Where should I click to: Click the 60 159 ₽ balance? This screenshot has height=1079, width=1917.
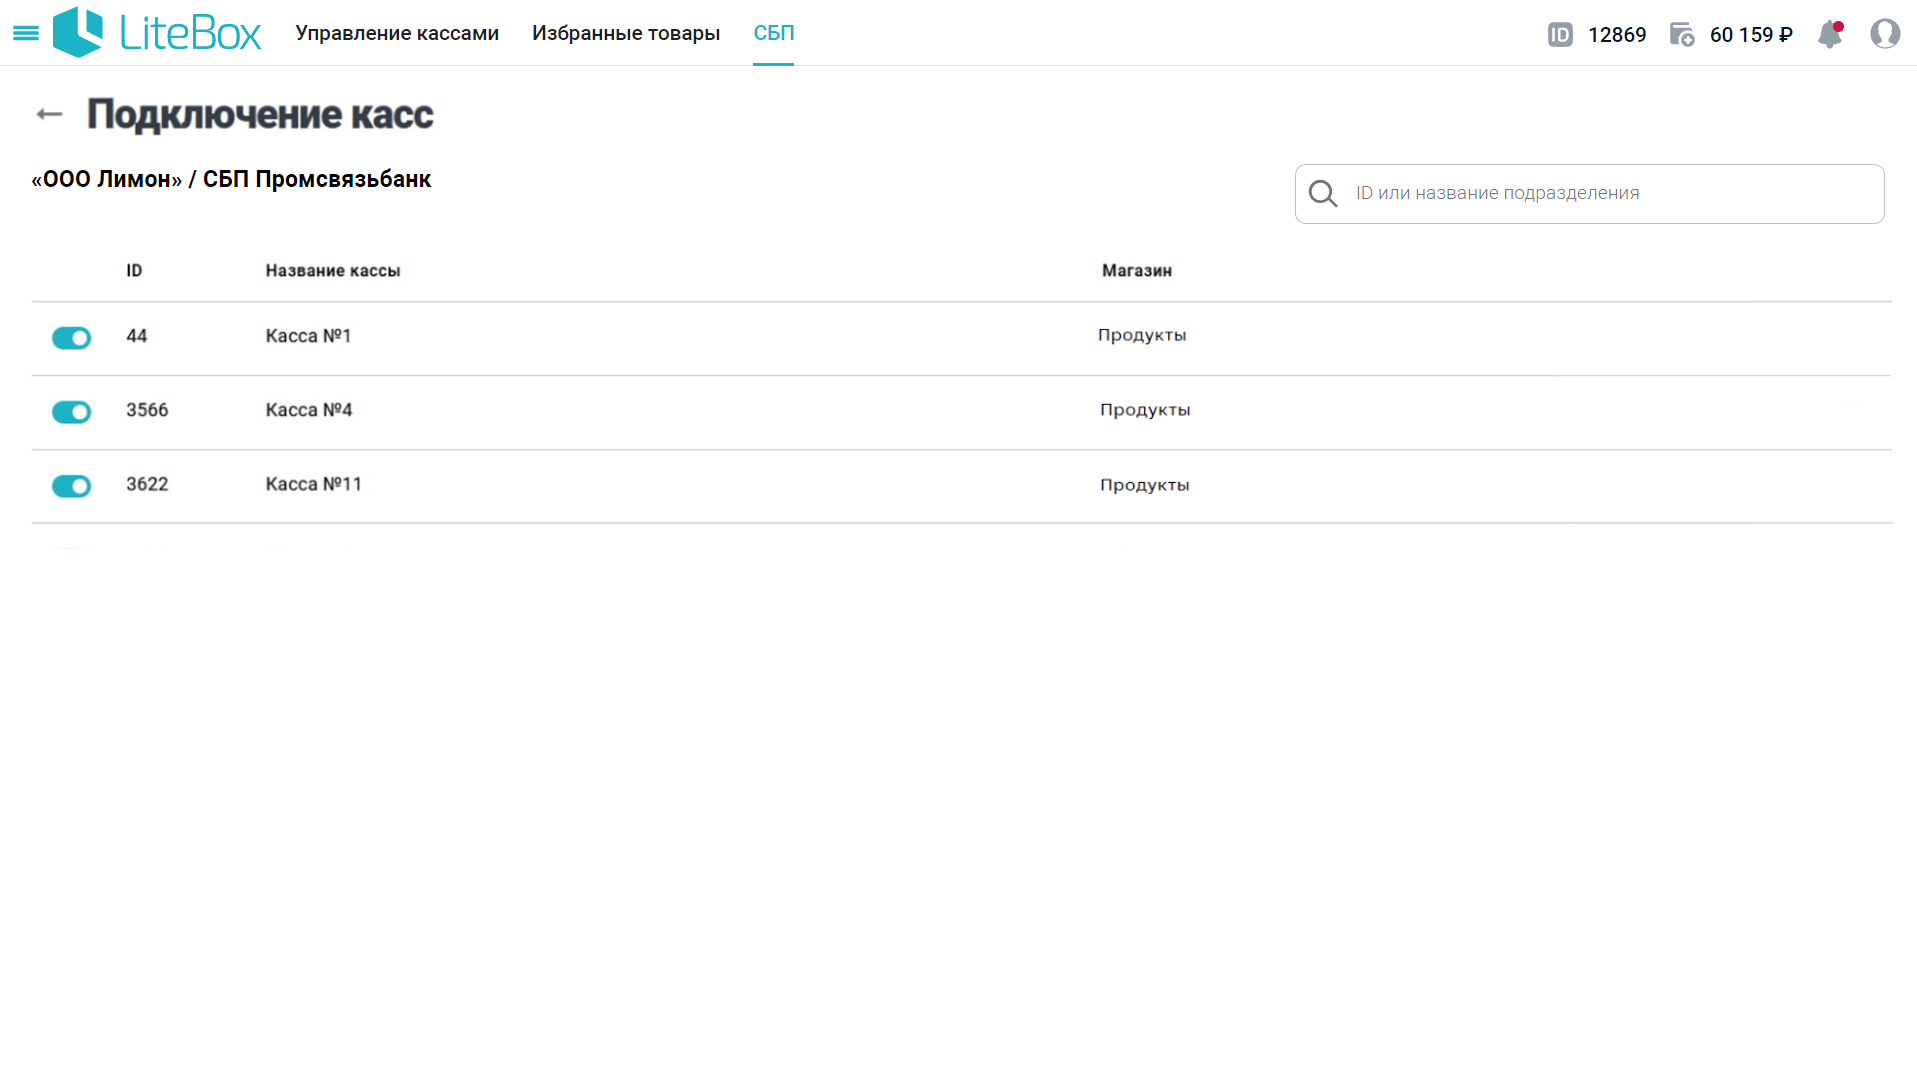click(1751, 35)
